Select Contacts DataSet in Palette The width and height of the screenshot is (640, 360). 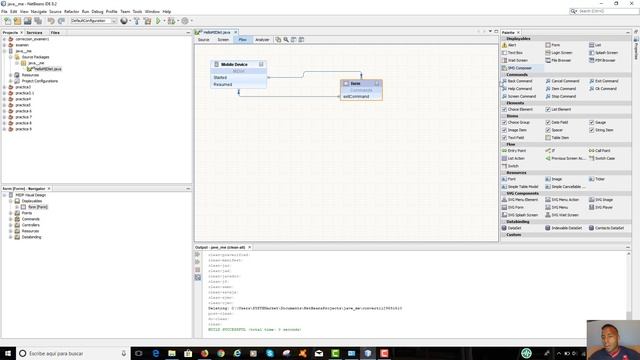[606, 228]
